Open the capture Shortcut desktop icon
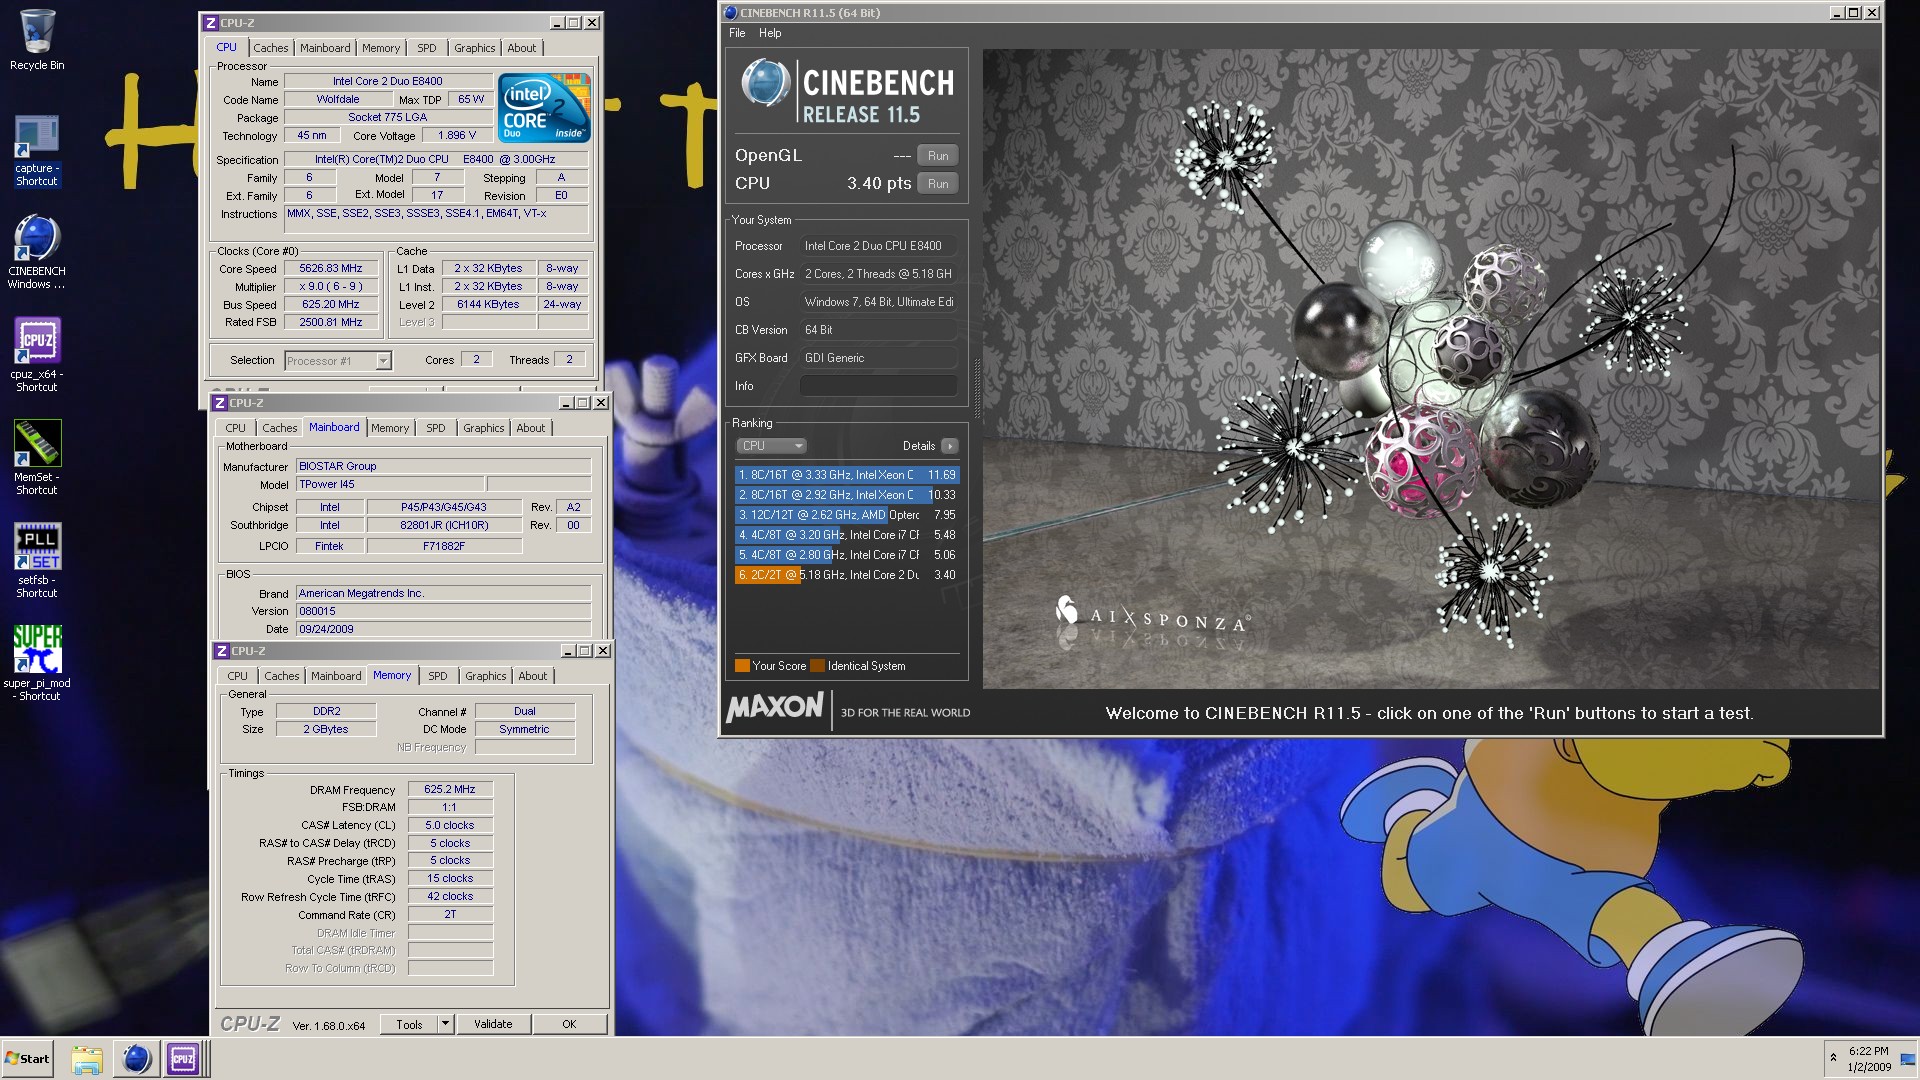Viewport: 1920px width, 1080px height. pos(37,151)
